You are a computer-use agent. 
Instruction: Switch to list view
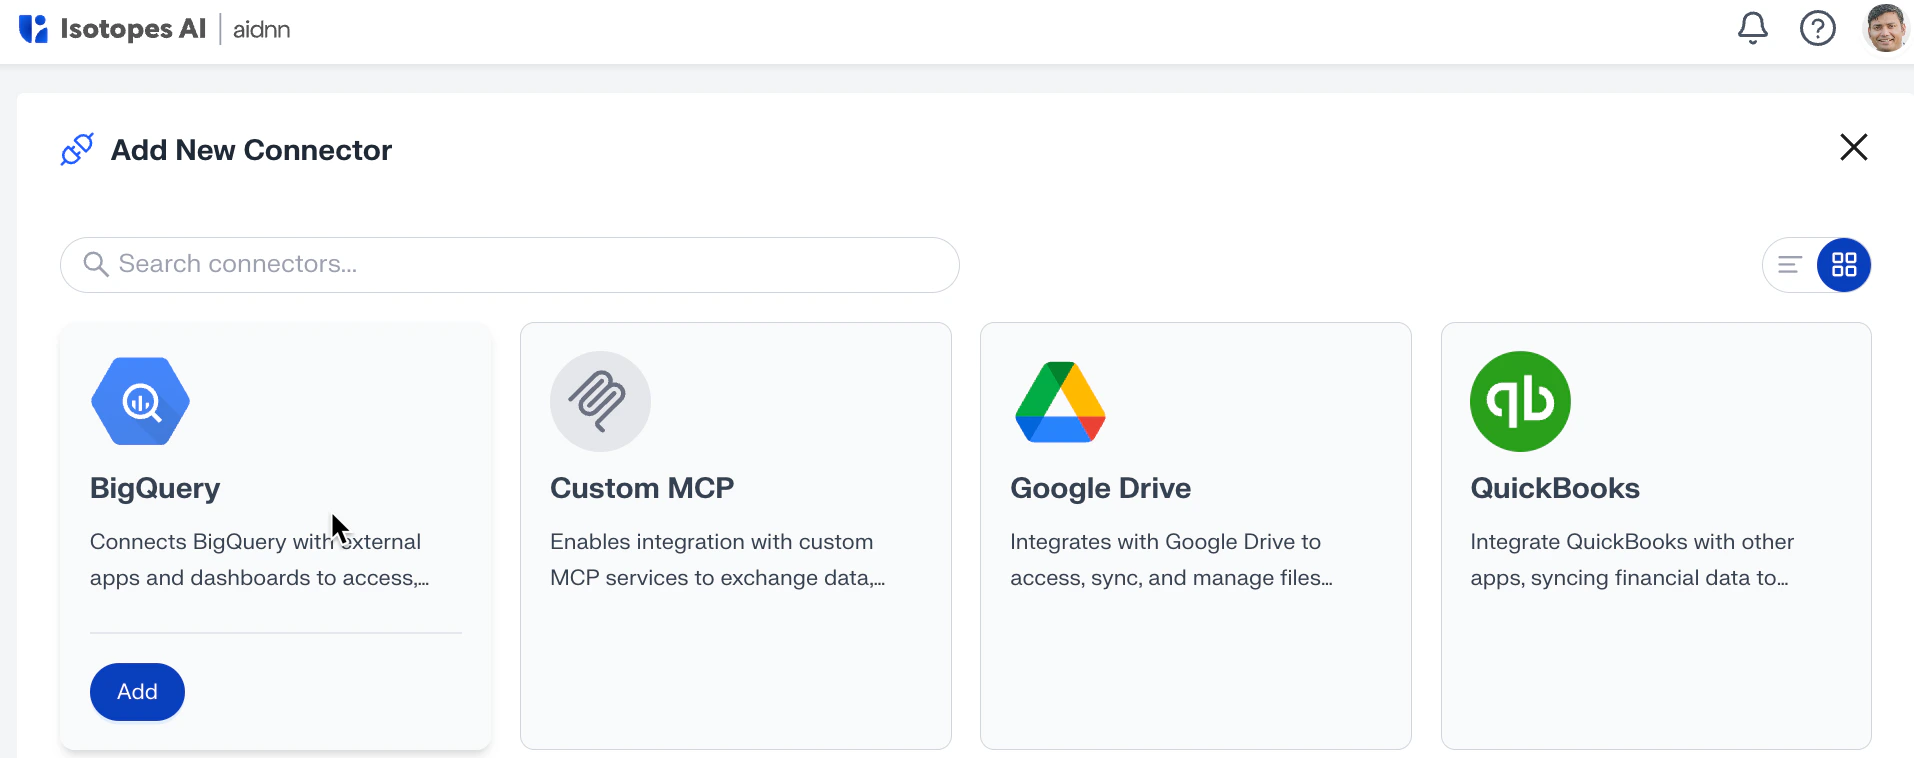[x=1790, y=264]
